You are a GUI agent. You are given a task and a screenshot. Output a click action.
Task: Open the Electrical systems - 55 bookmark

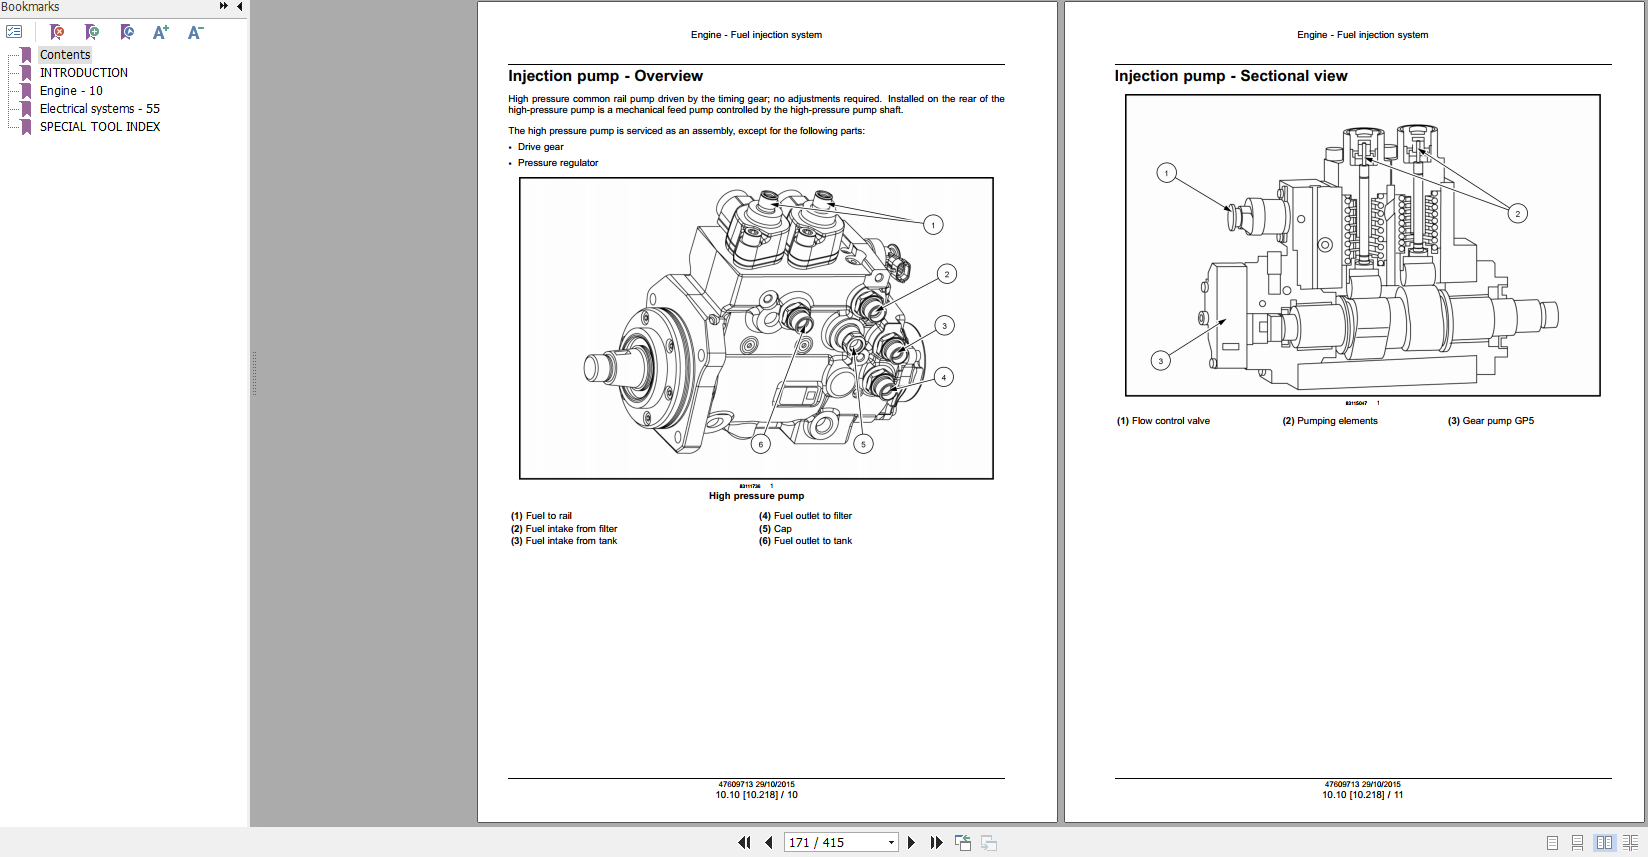99,109
